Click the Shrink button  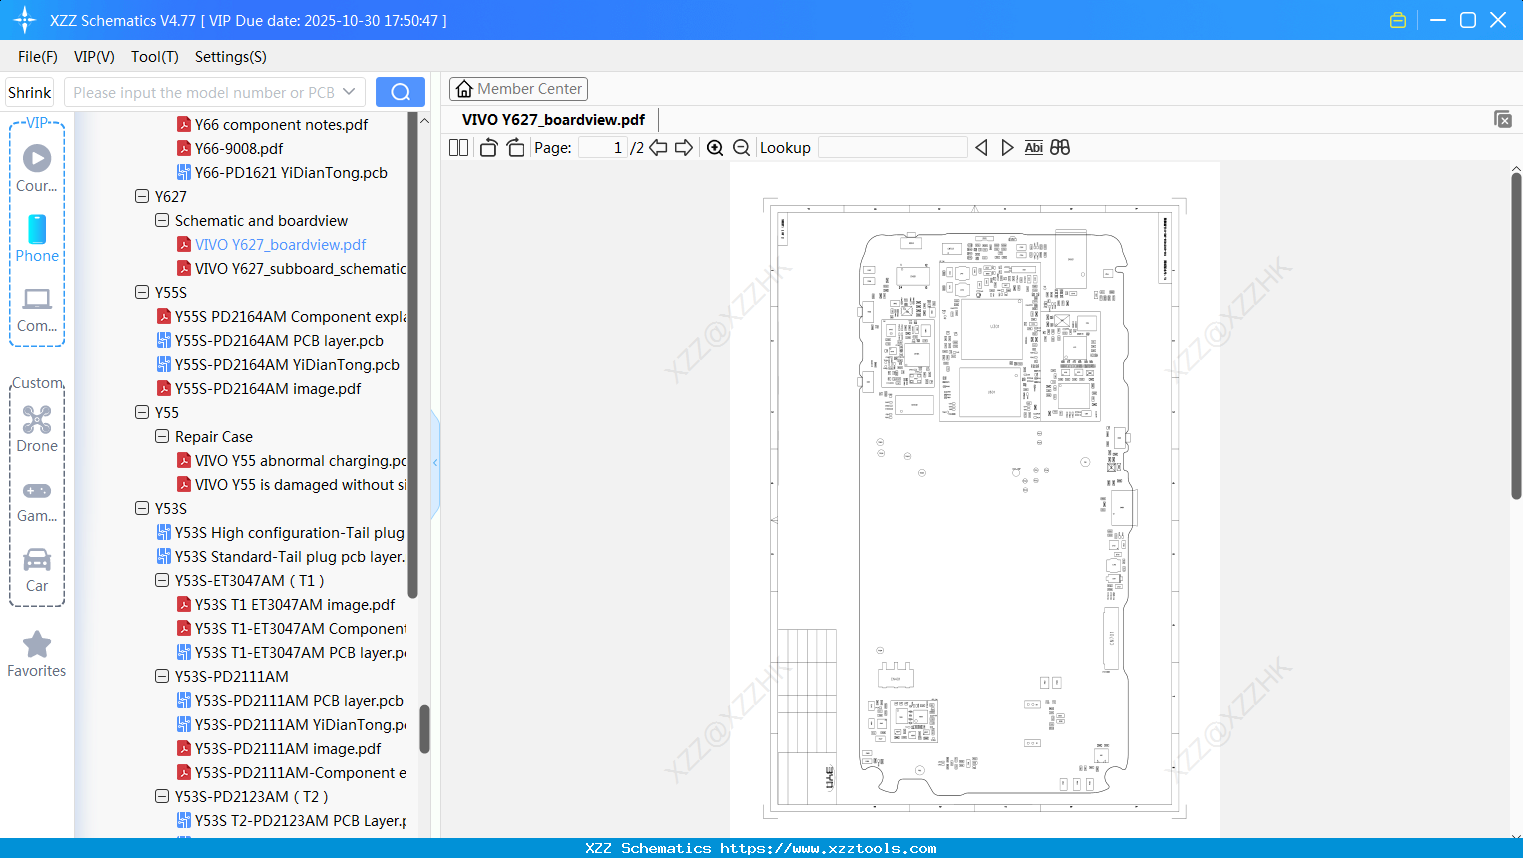30,92
